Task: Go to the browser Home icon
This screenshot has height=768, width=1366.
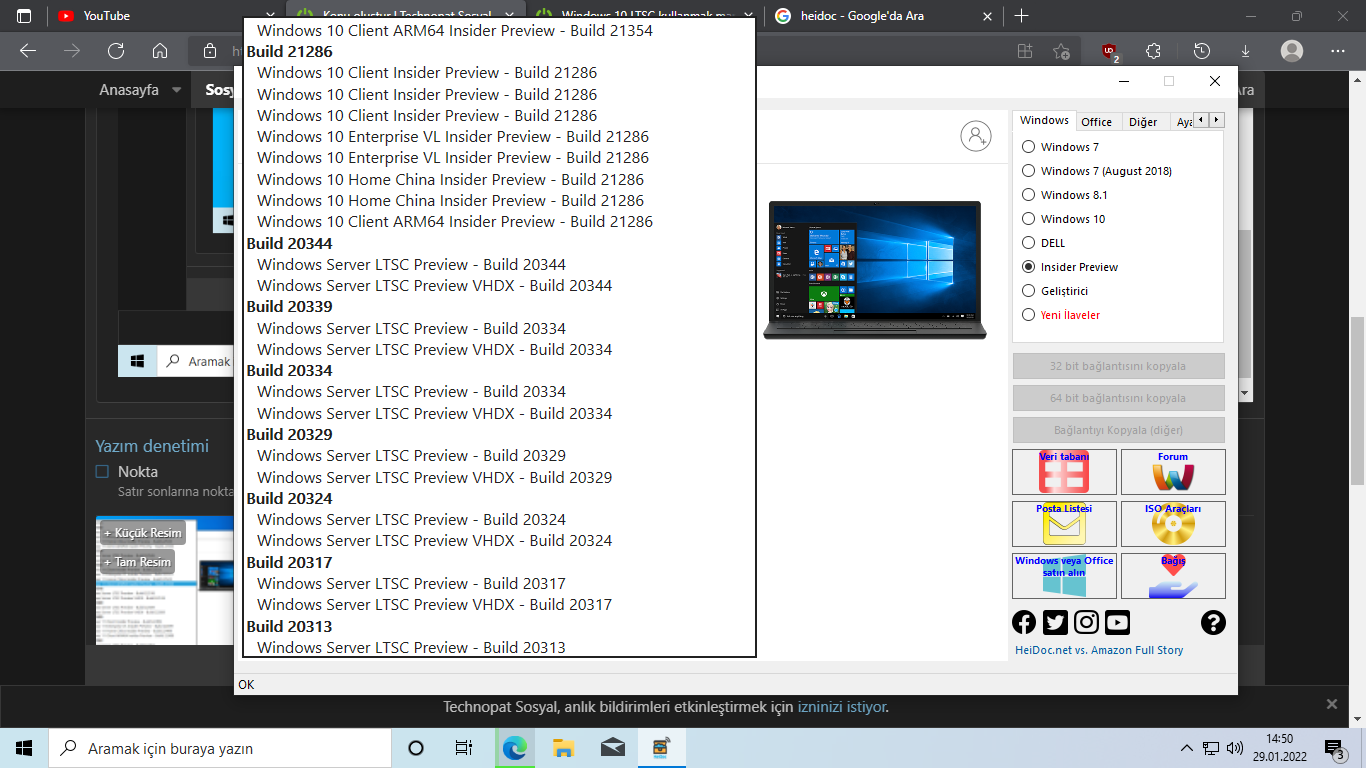Action: pyautogui.click(x=160, y=51)
